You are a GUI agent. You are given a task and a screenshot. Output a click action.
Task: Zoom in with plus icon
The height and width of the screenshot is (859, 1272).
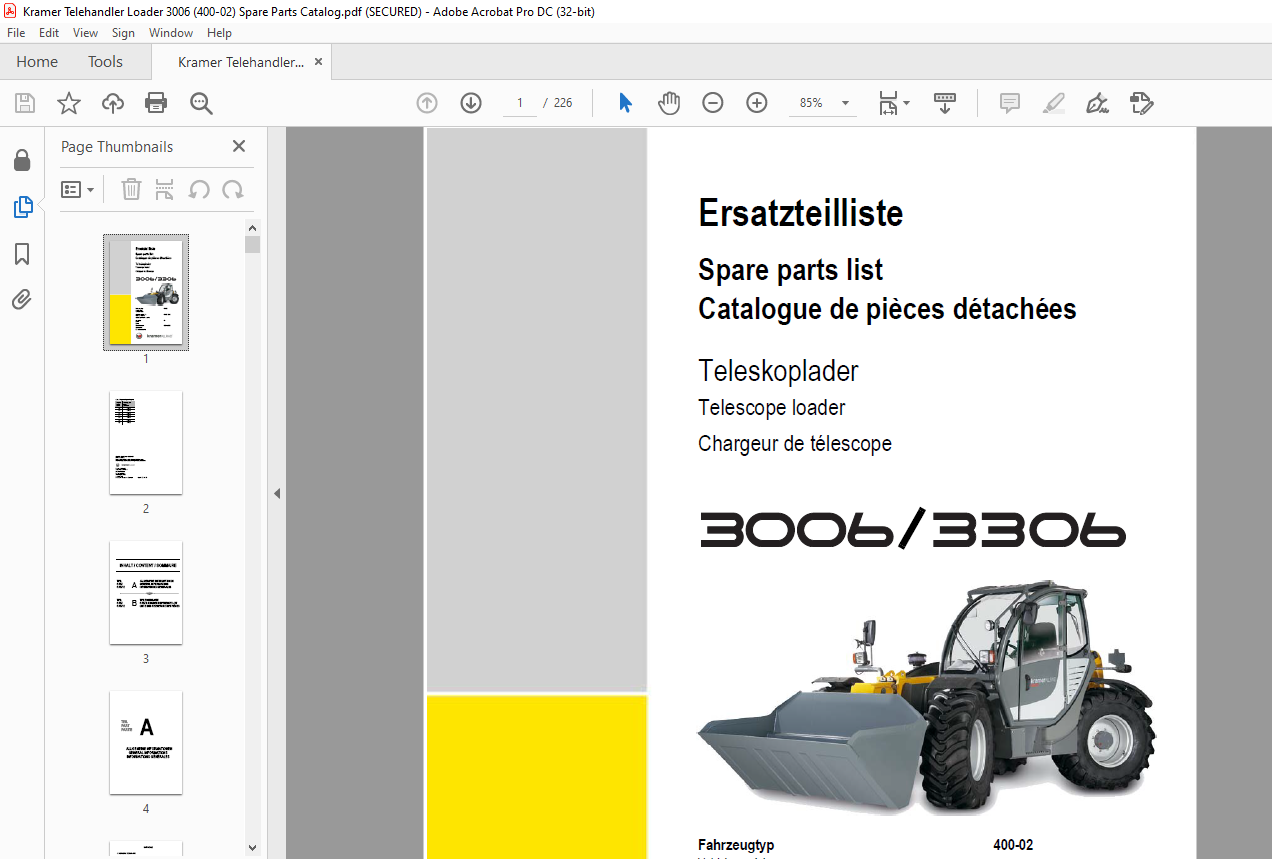coord(757,103)
